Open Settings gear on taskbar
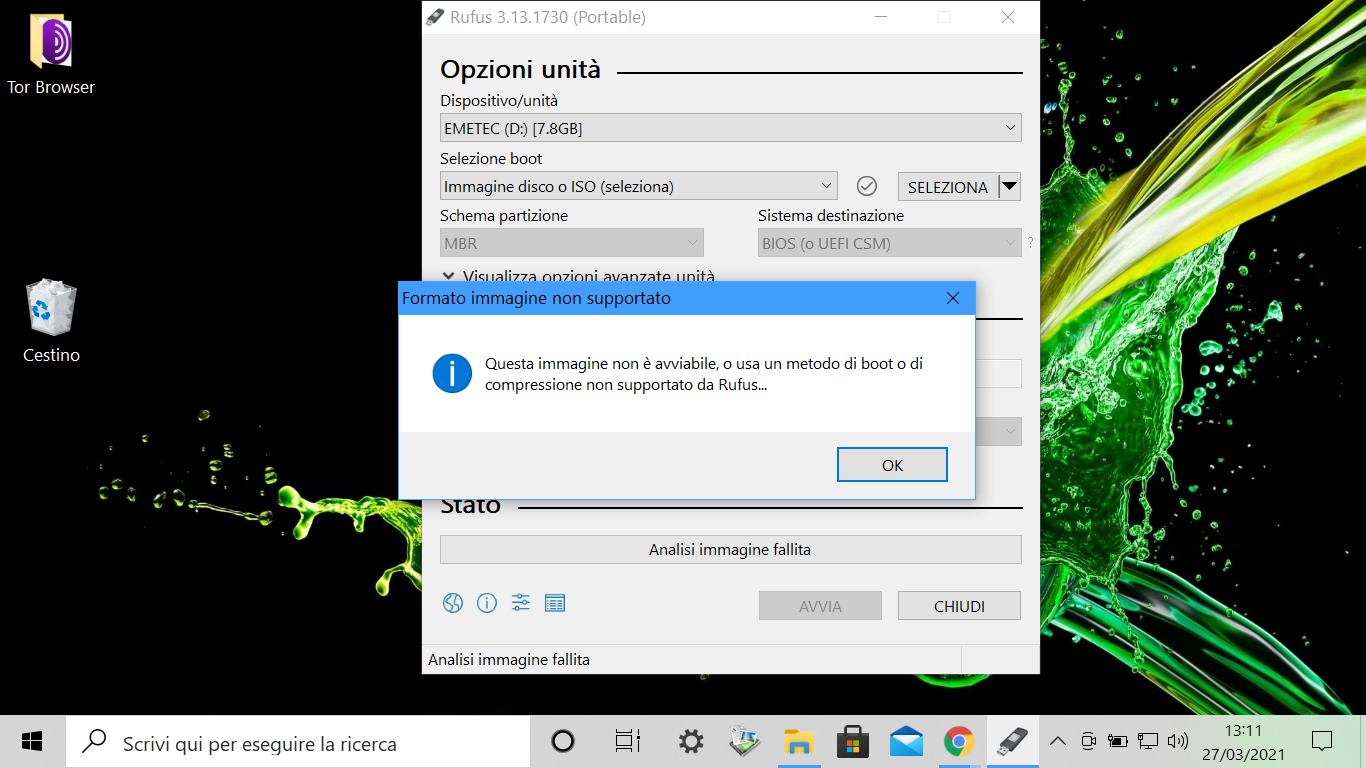This screenshot has width=1366, height=768. click(691, 742)
